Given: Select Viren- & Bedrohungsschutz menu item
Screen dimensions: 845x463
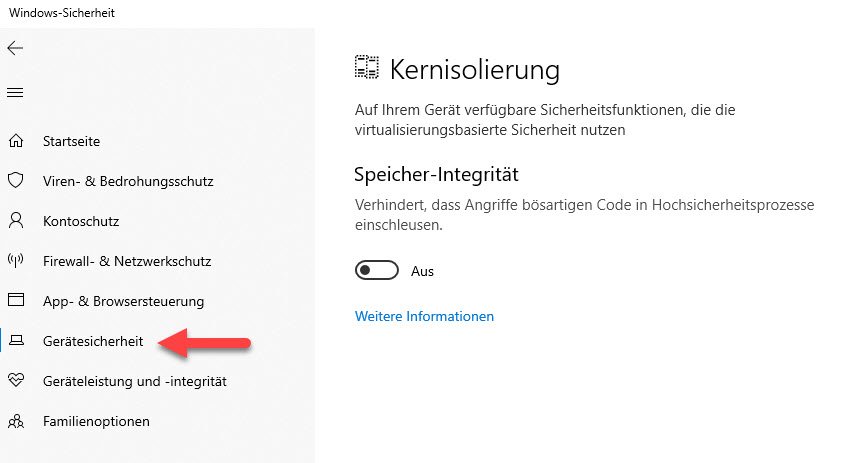Looking at the screenshot, I should coord(128,181).
